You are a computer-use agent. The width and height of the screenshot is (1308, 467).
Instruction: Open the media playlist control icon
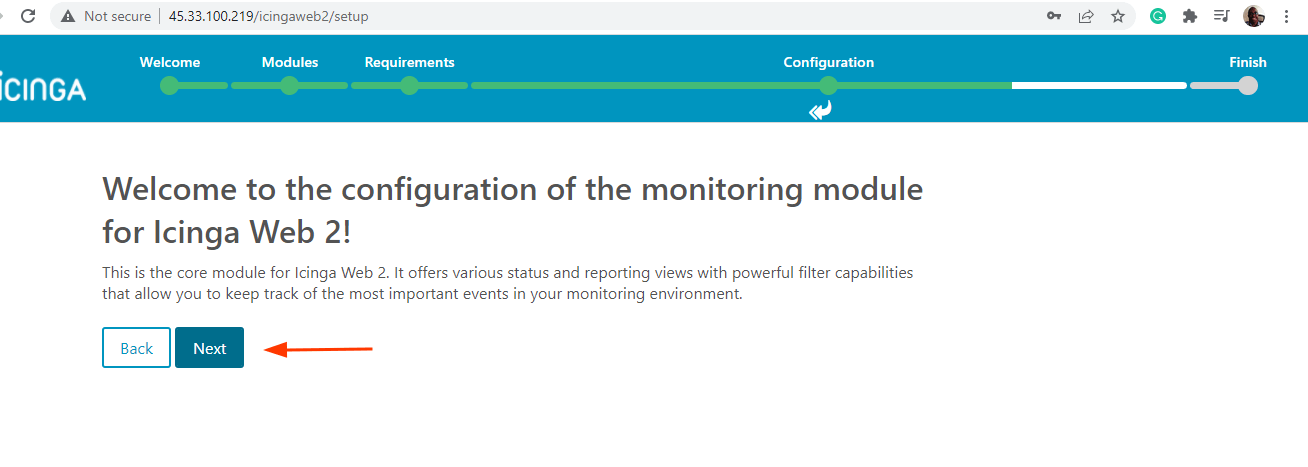(x=1221, y=16)
